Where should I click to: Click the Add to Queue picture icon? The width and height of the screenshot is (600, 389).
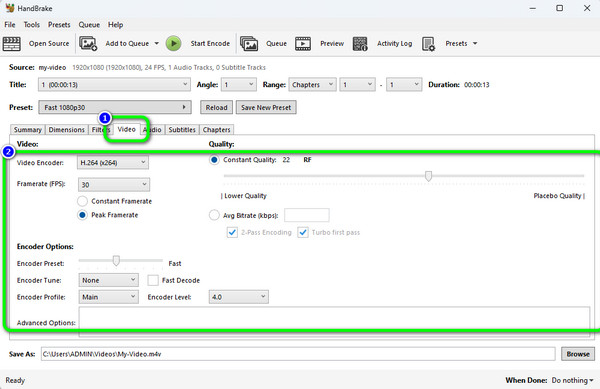point(88,44)
